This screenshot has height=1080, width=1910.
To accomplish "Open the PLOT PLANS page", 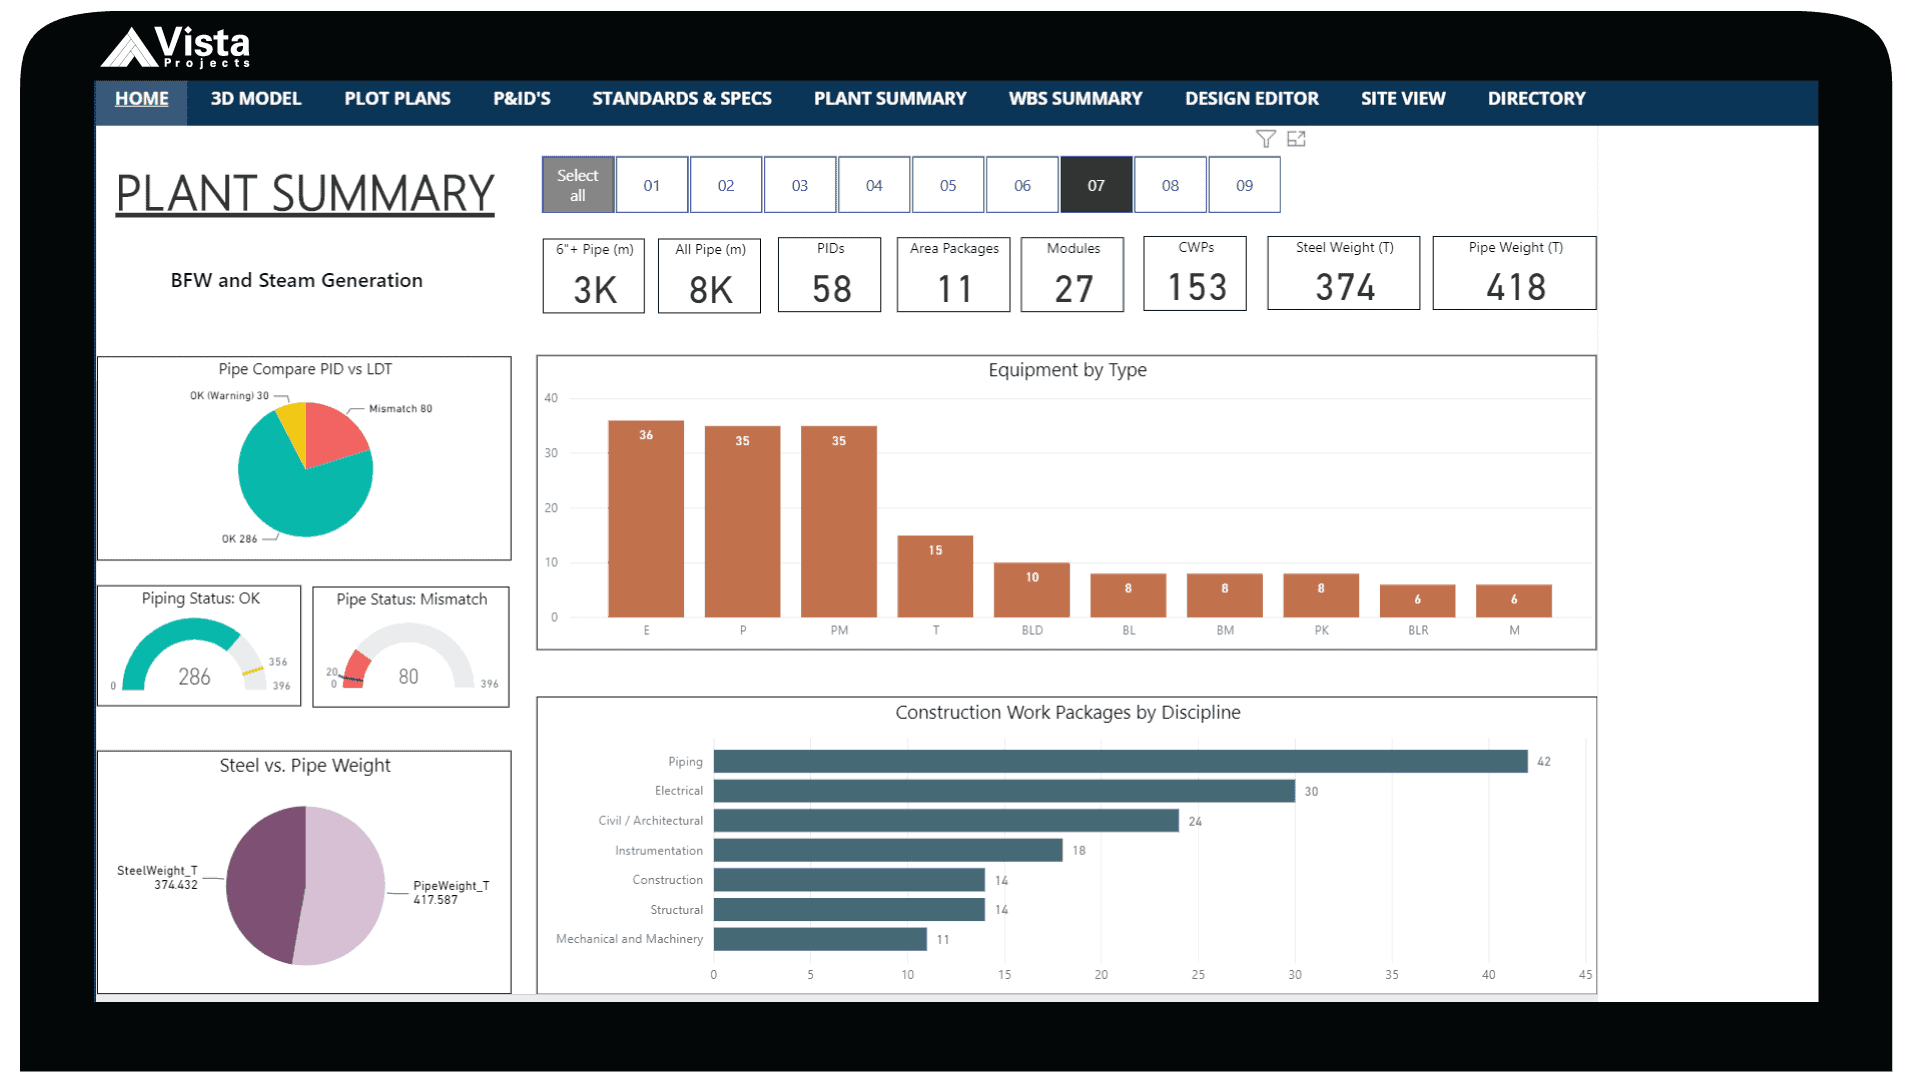I will coord(396,99).
